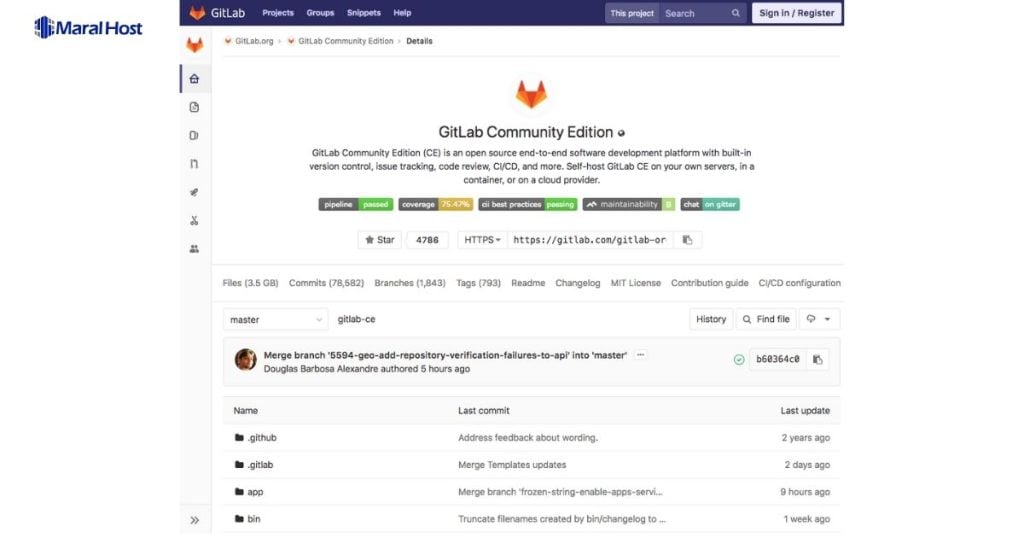Click the maintainability badge

(629, 204)
